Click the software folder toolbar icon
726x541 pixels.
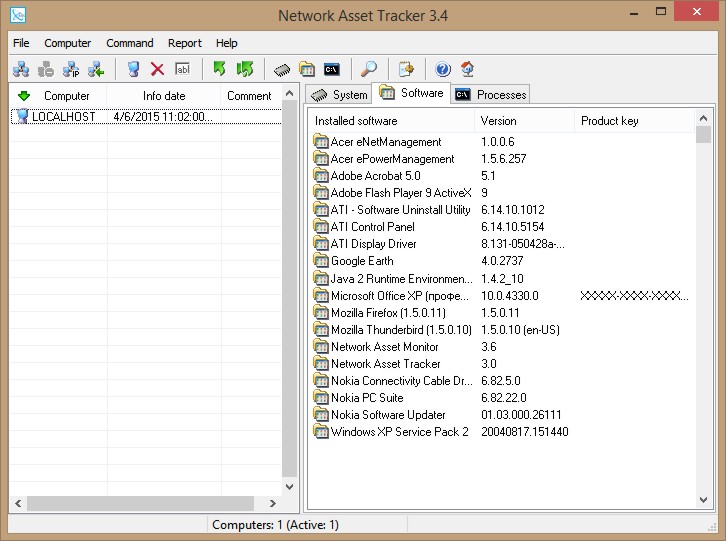[307, 69]
